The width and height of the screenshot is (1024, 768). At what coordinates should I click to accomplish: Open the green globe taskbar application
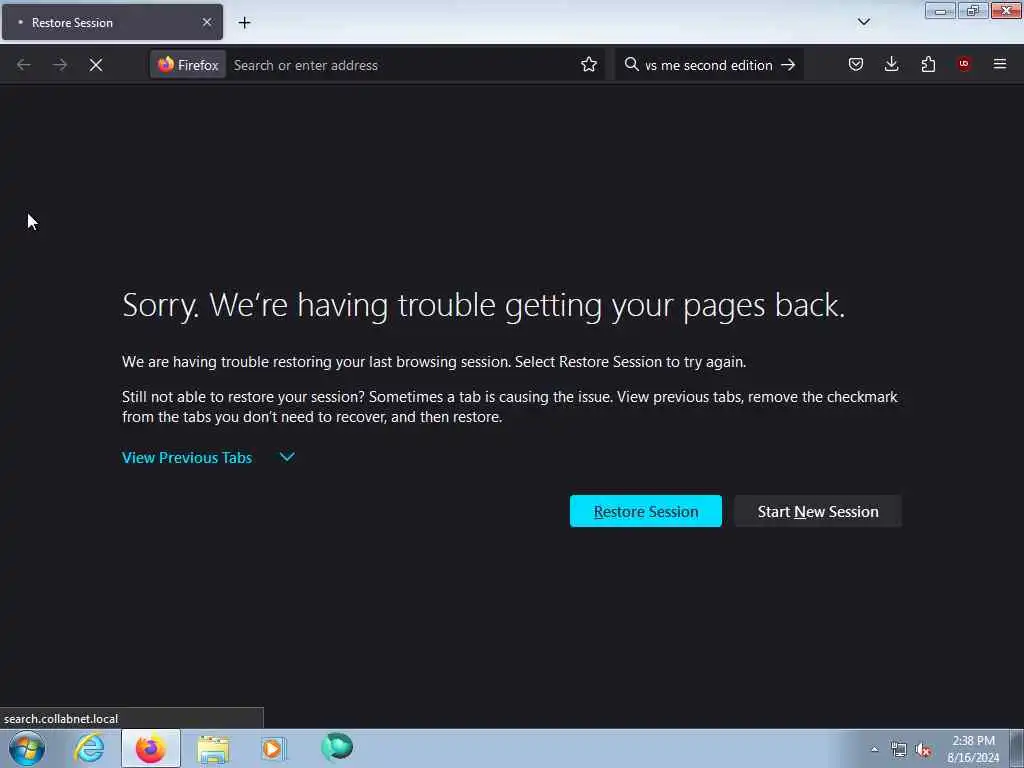[x=337, y=747]
